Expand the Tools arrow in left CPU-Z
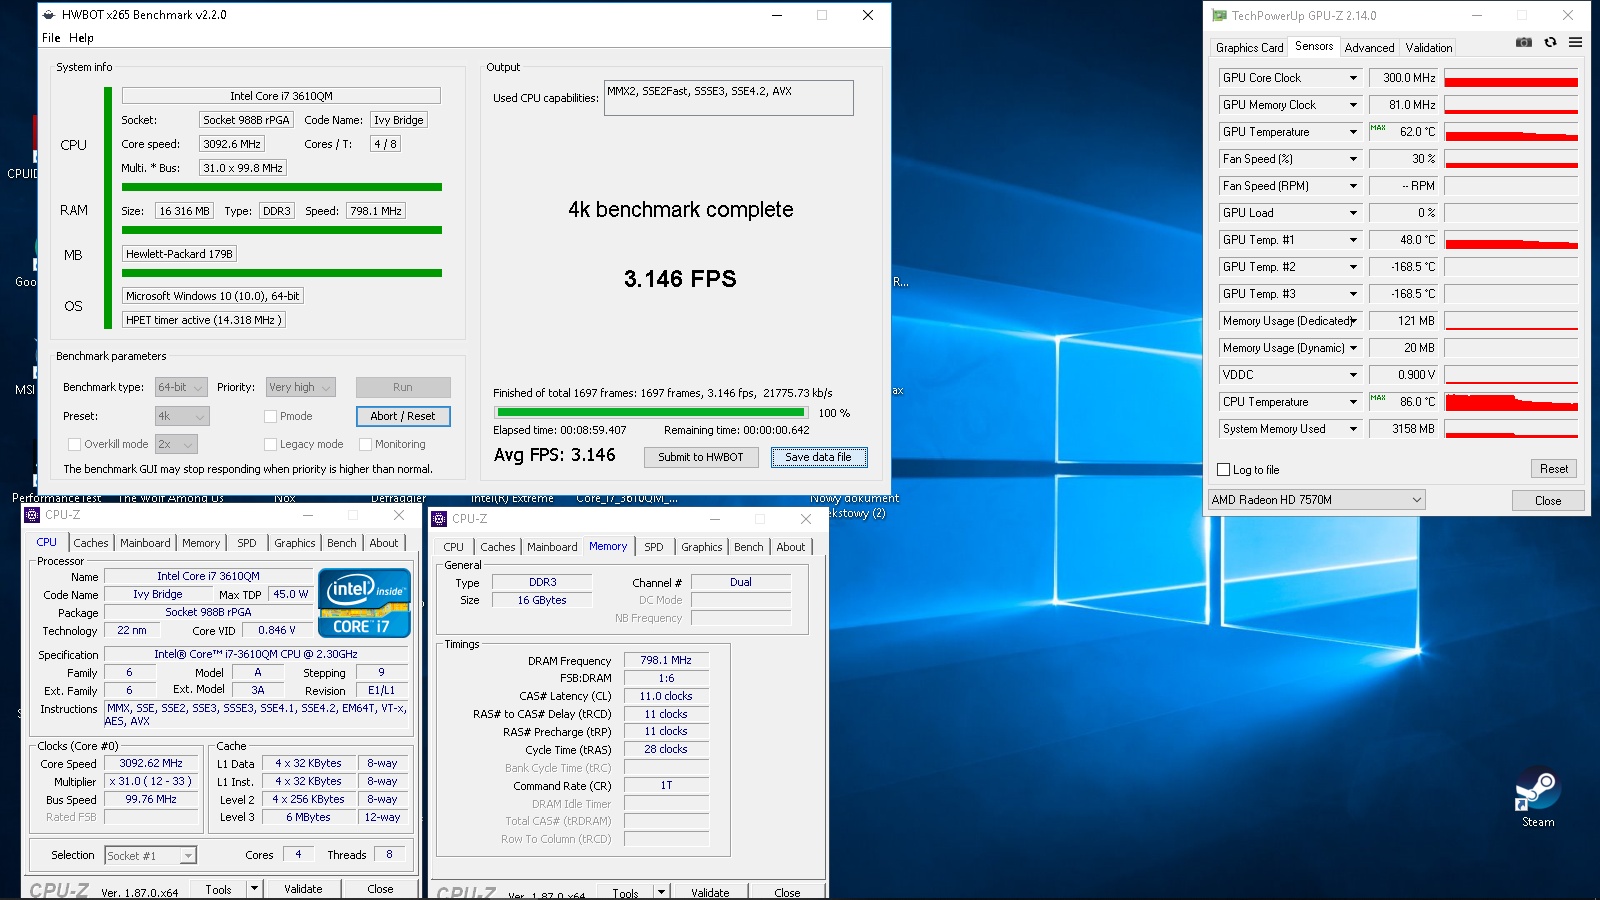The height and width of the screenshot is (900, 1600). 254,889
